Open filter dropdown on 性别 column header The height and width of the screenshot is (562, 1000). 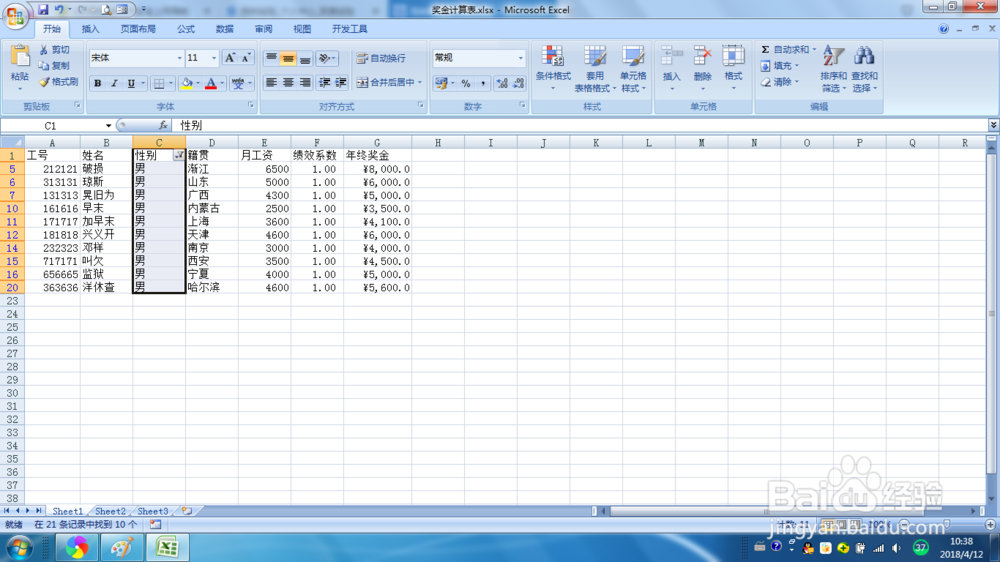(x=179, y=155)
